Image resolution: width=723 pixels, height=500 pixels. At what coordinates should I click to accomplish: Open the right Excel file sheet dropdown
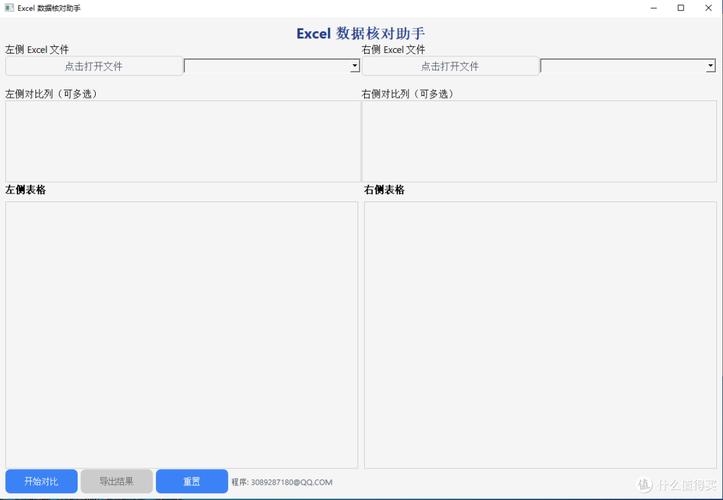point(628,66)
